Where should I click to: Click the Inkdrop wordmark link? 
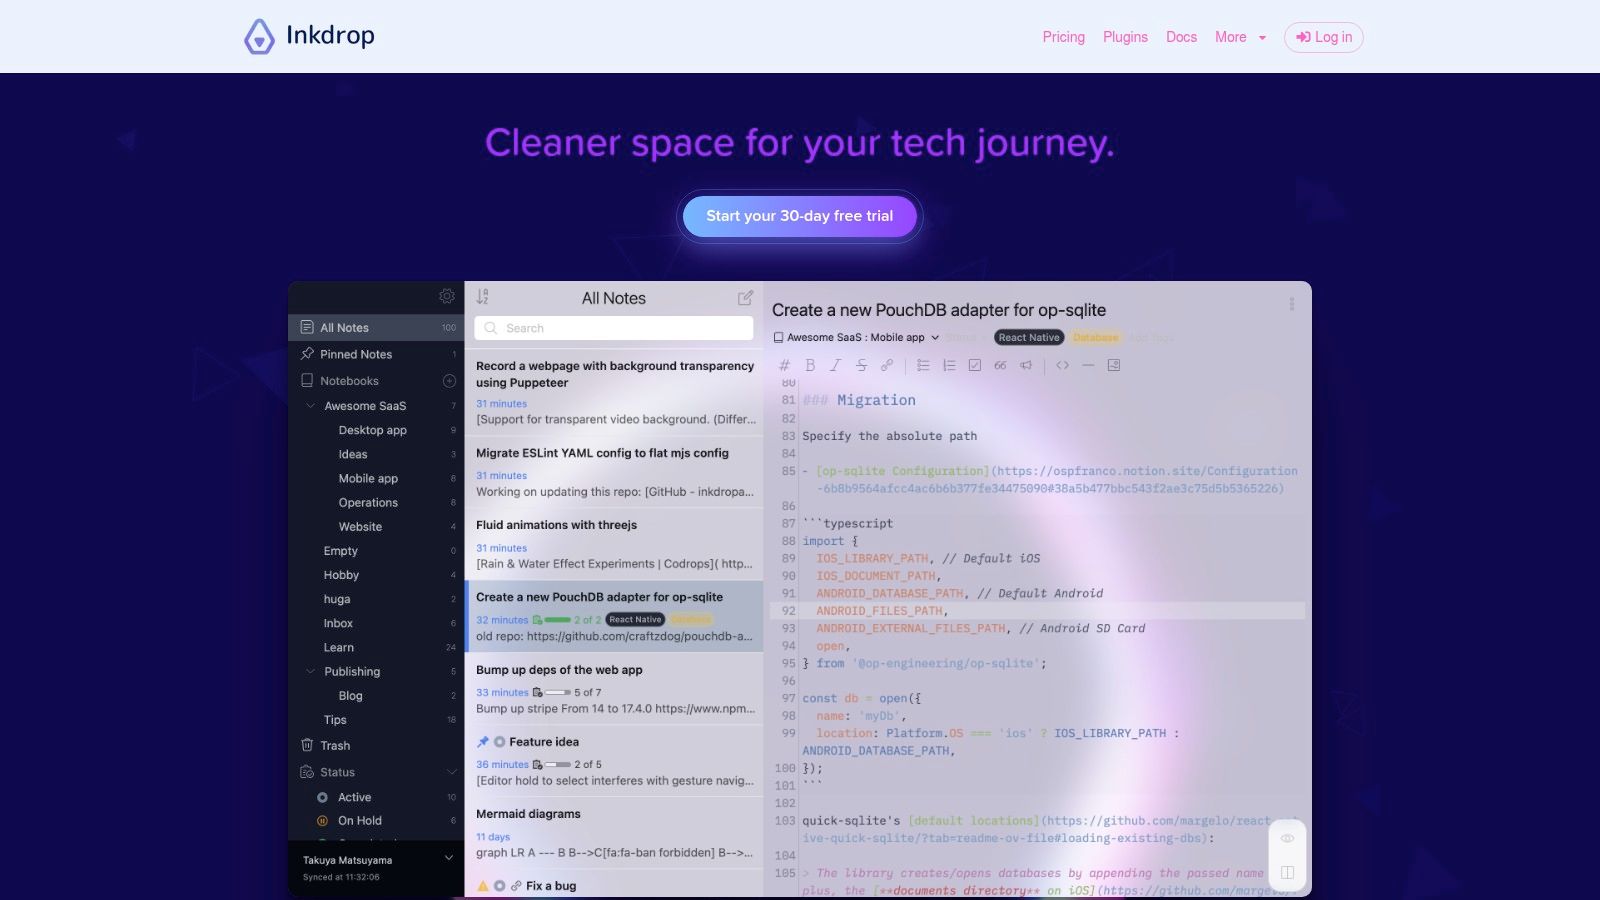click(x=330, y=36)
